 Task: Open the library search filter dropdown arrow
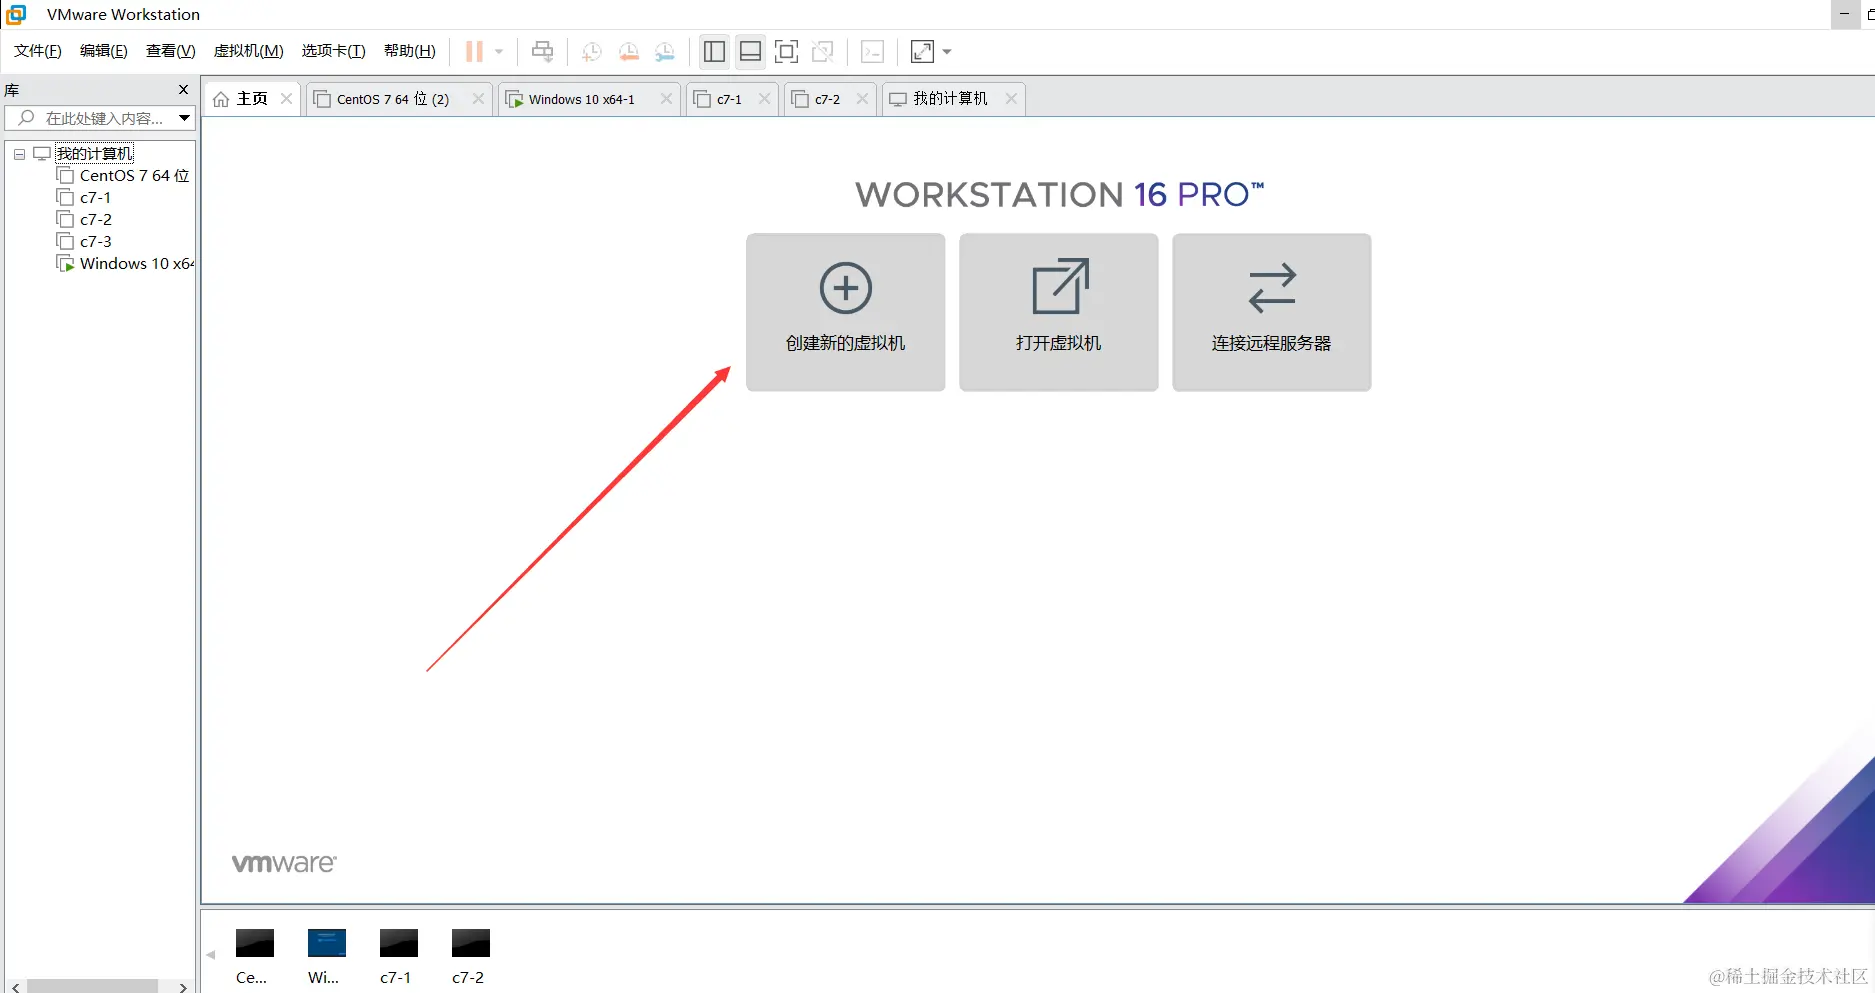(184, 118)
